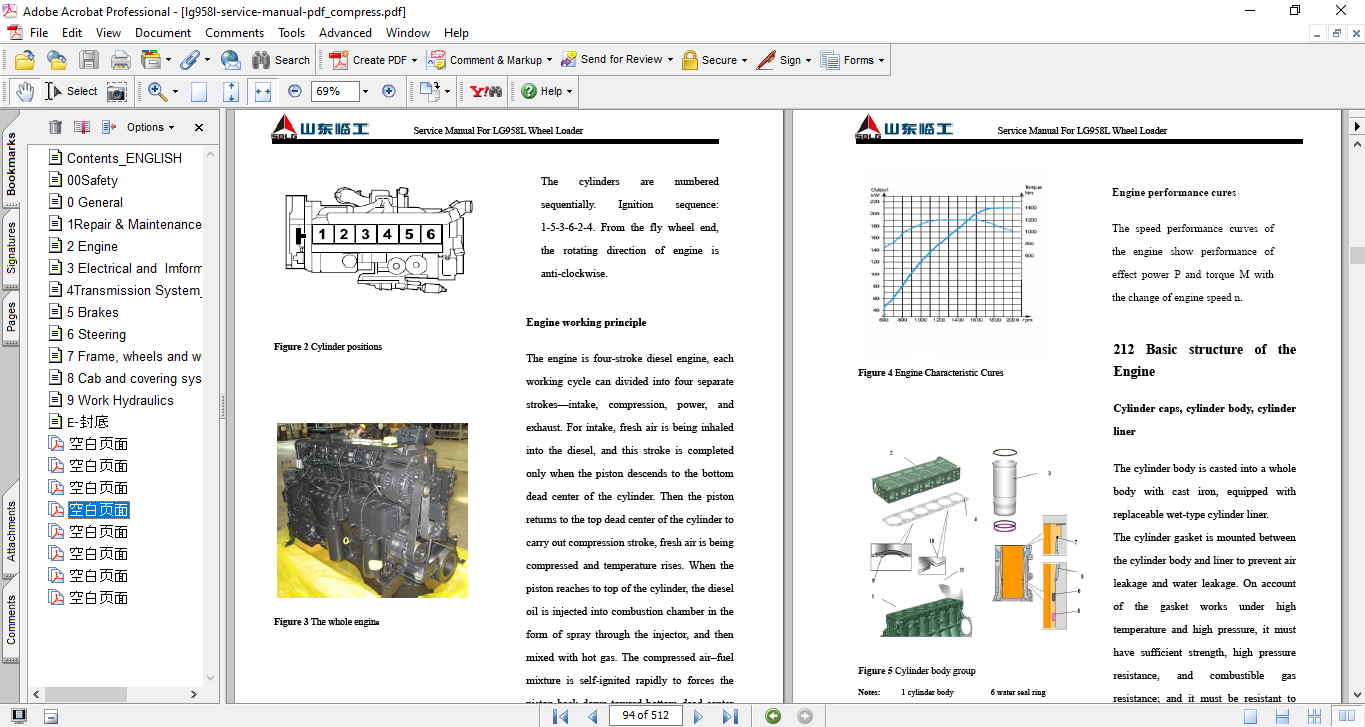Click the Save disk icon

point(89,60)
